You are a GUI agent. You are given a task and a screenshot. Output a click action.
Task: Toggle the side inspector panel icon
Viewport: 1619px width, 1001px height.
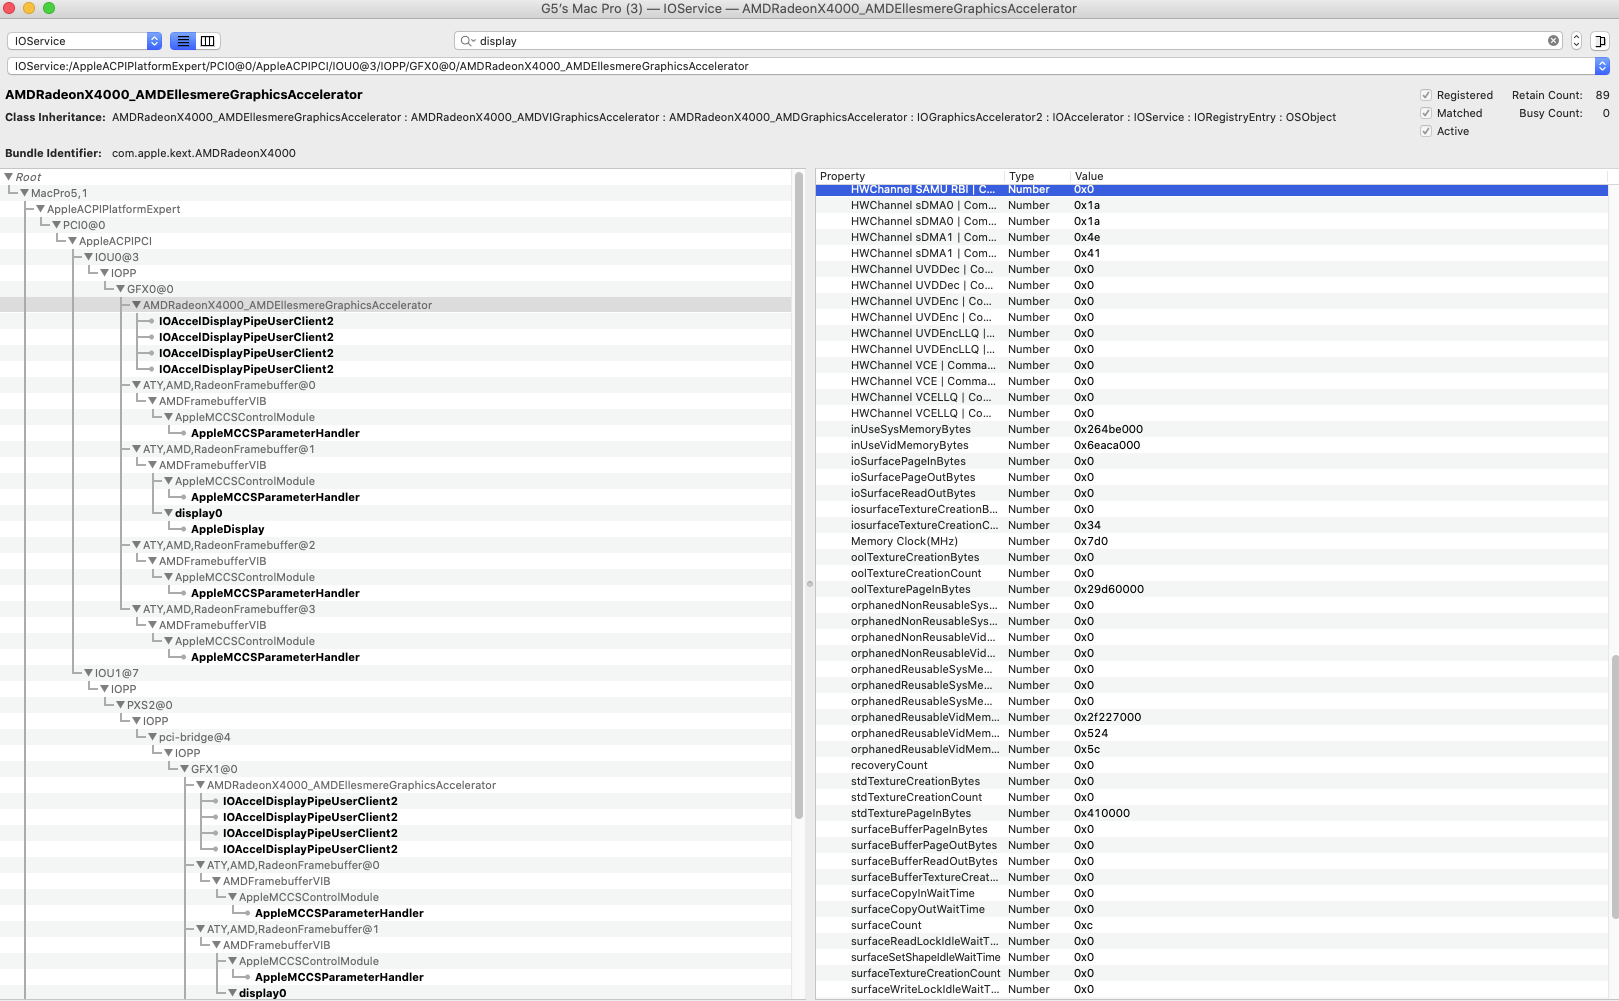pos(1599,41)
